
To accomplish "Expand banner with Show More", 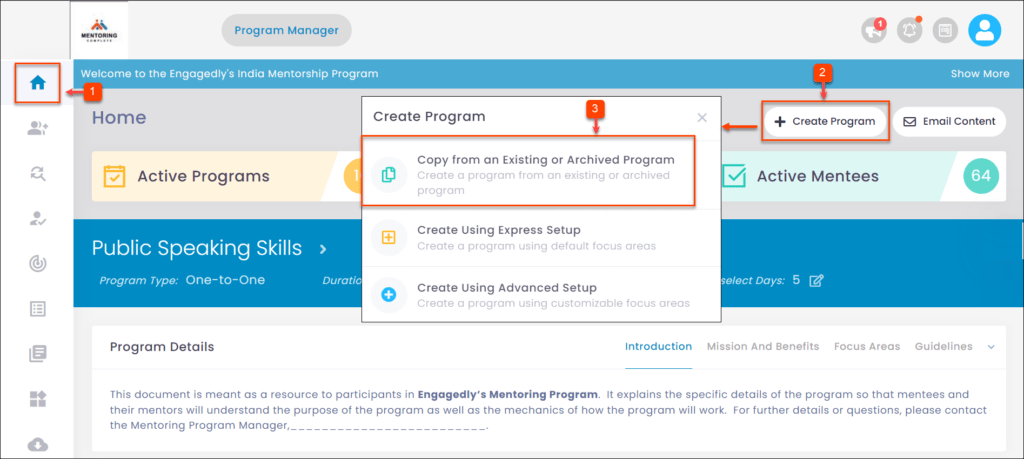I will (979, 74).
